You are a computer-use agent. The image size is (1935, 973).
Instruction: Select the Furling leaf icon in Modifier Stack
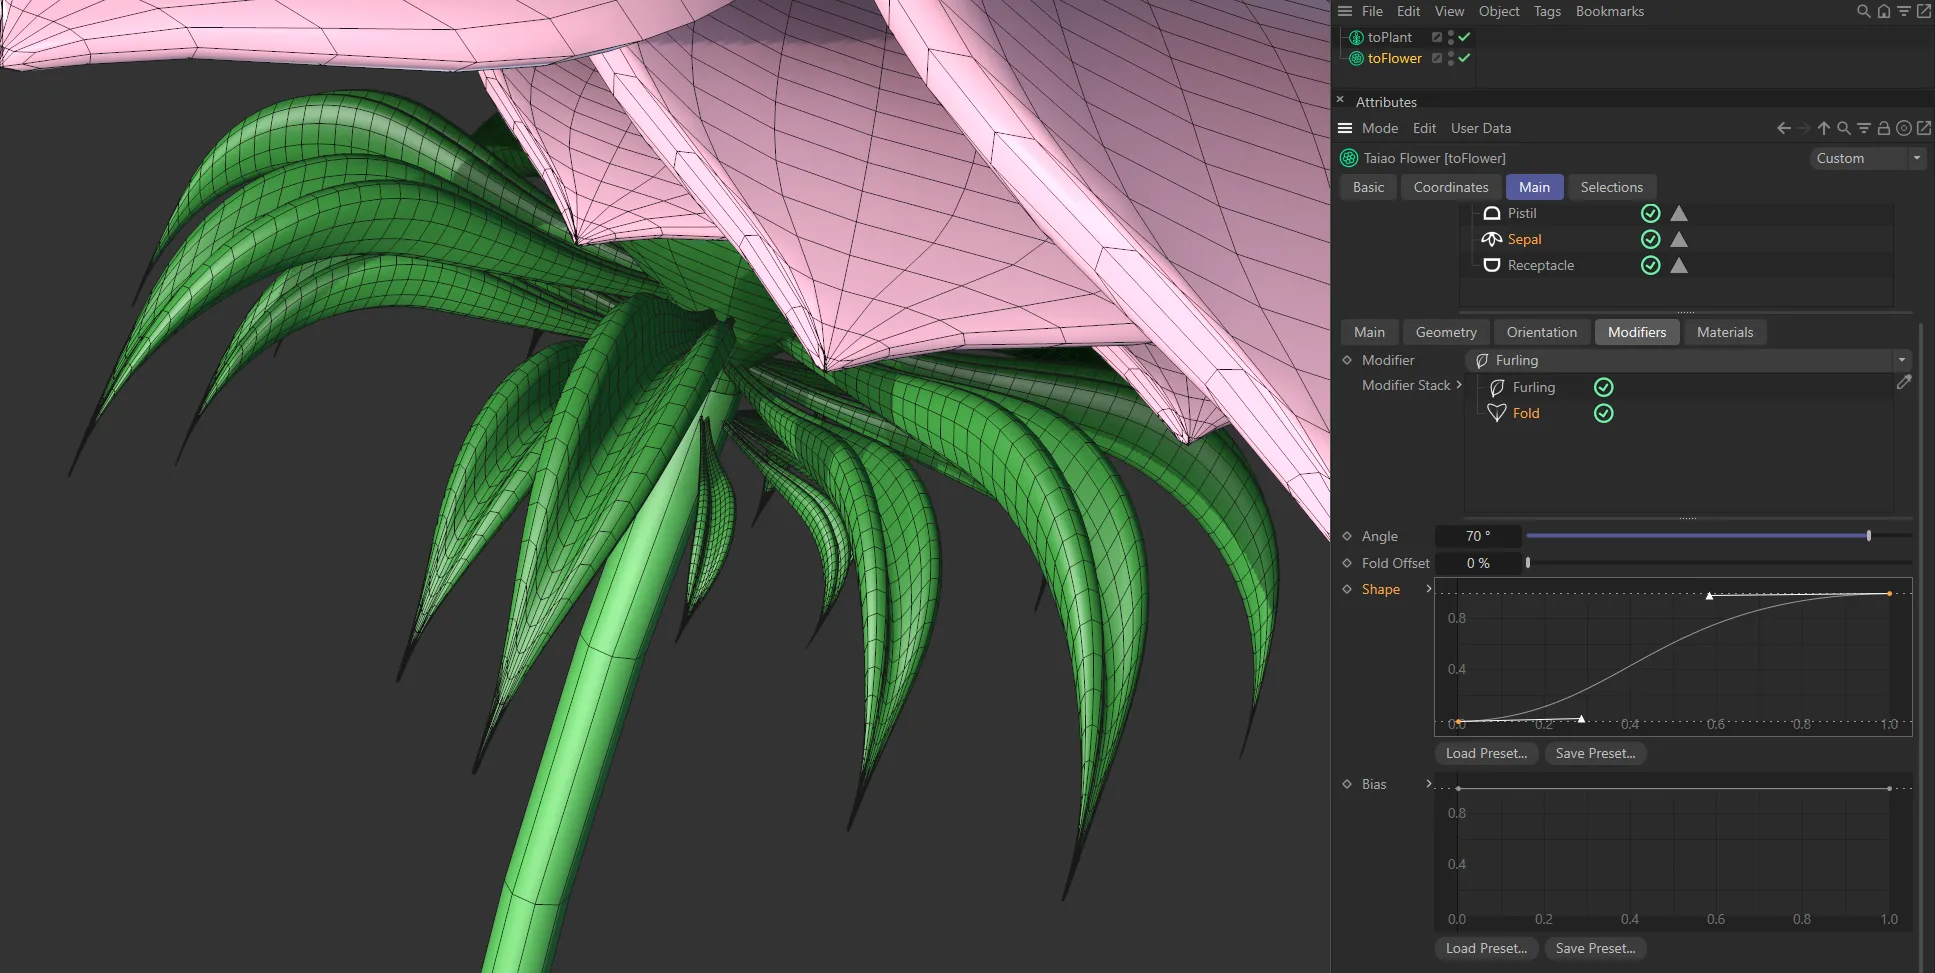point(1497,387)
